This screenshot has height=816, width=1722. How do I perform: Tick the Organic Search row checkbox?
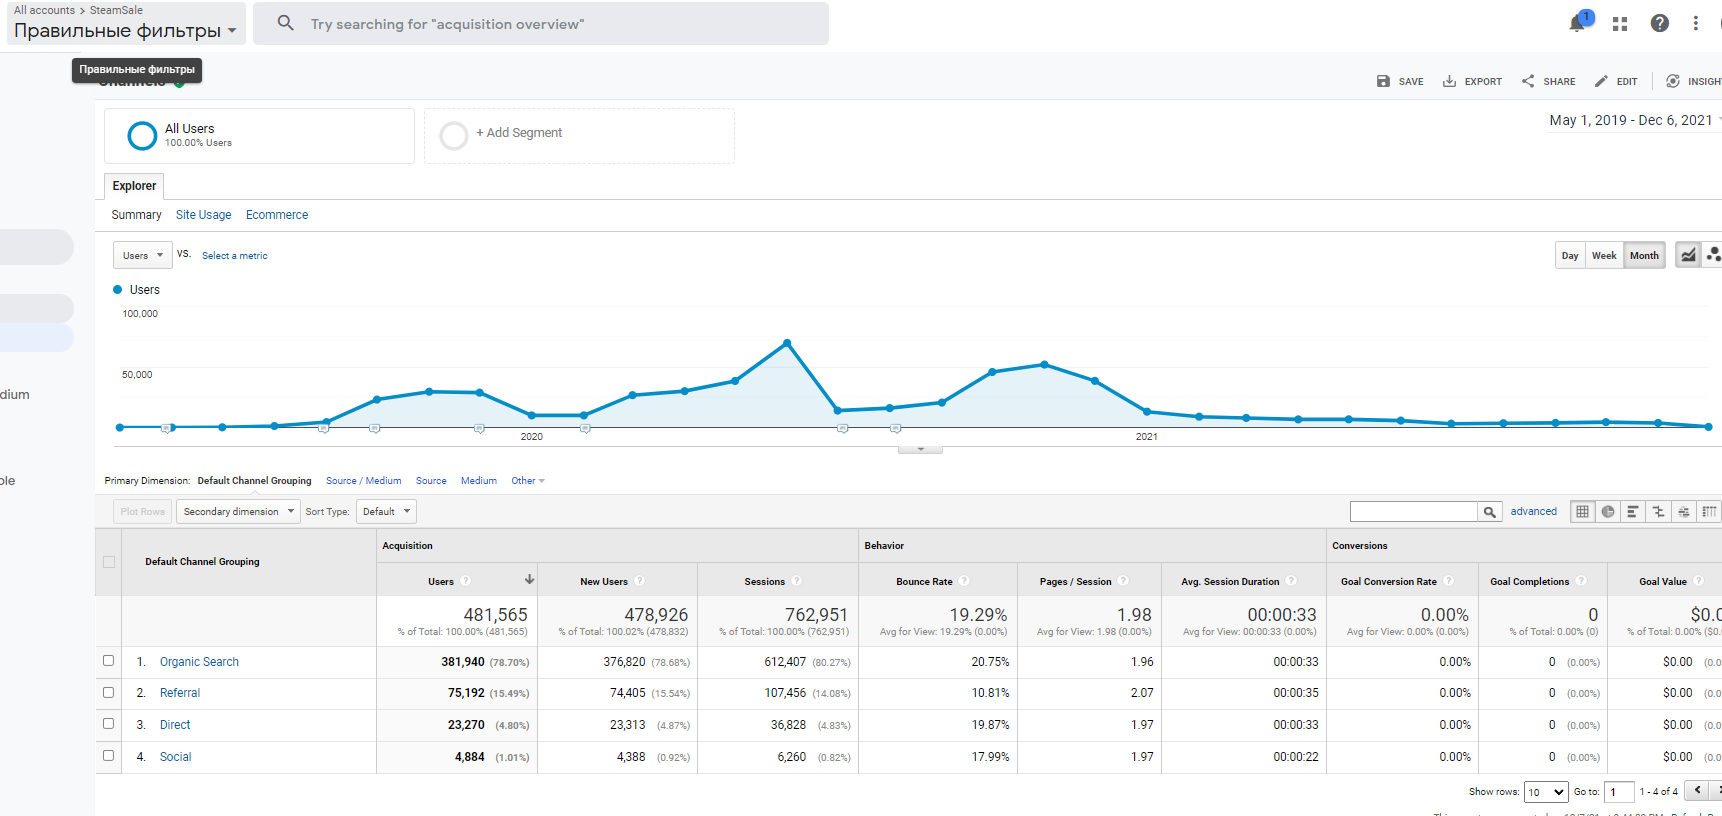108,661
